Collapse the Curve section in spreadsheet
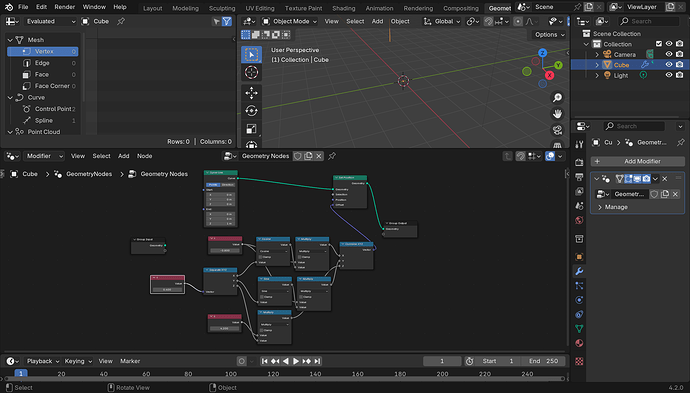This screenshot has height=393, width=690. (10, 97)
